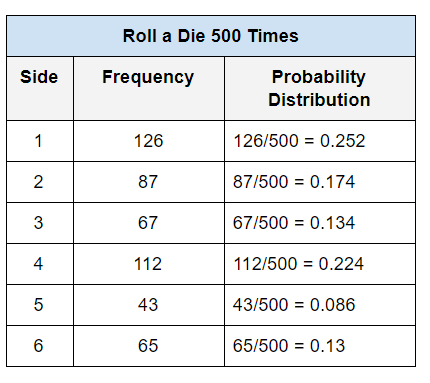This screenshot has height=383, width=430.
Task: Click the frequency cell showing 67
Action: tap(149, 223)
